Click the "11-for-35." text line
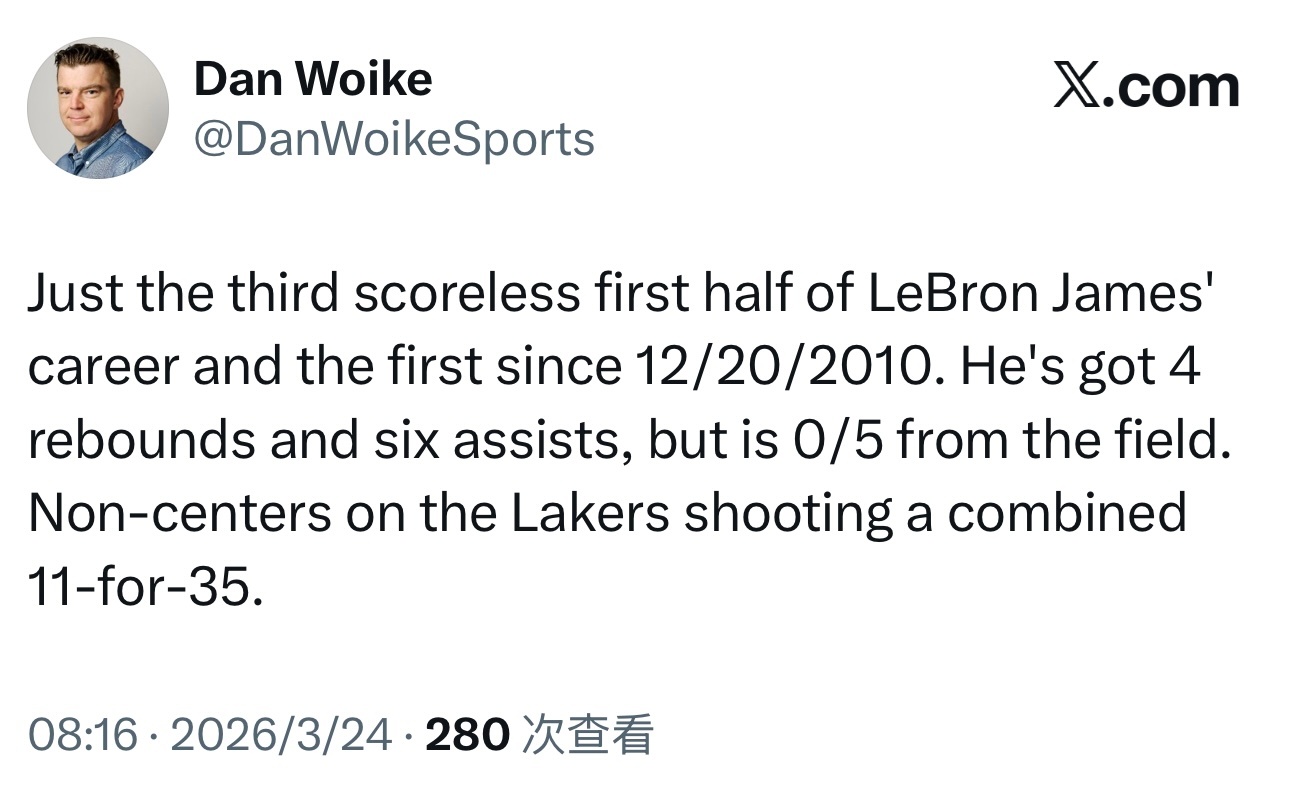The image size is (1290, 797). (x=146, y=588)
